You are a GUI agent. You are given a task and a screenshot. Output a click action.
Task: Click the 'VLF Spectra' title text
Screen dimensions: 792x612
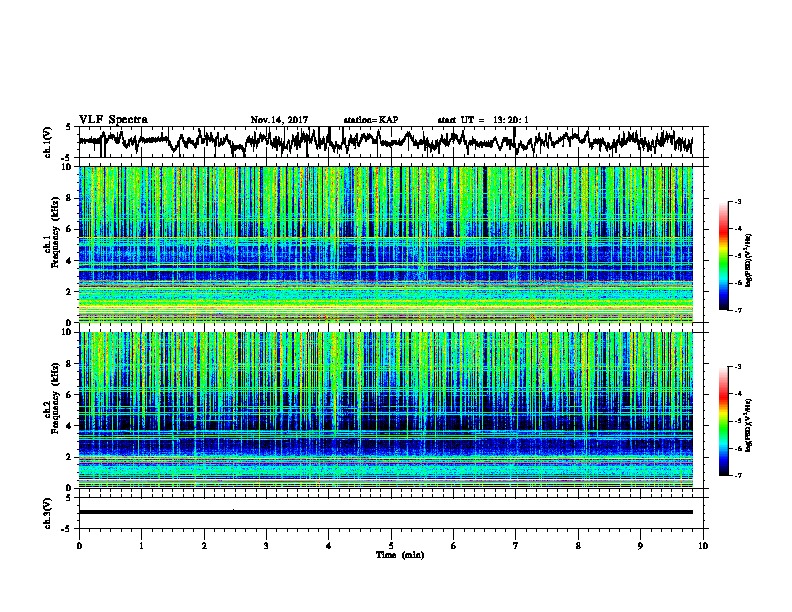(113, 120)
